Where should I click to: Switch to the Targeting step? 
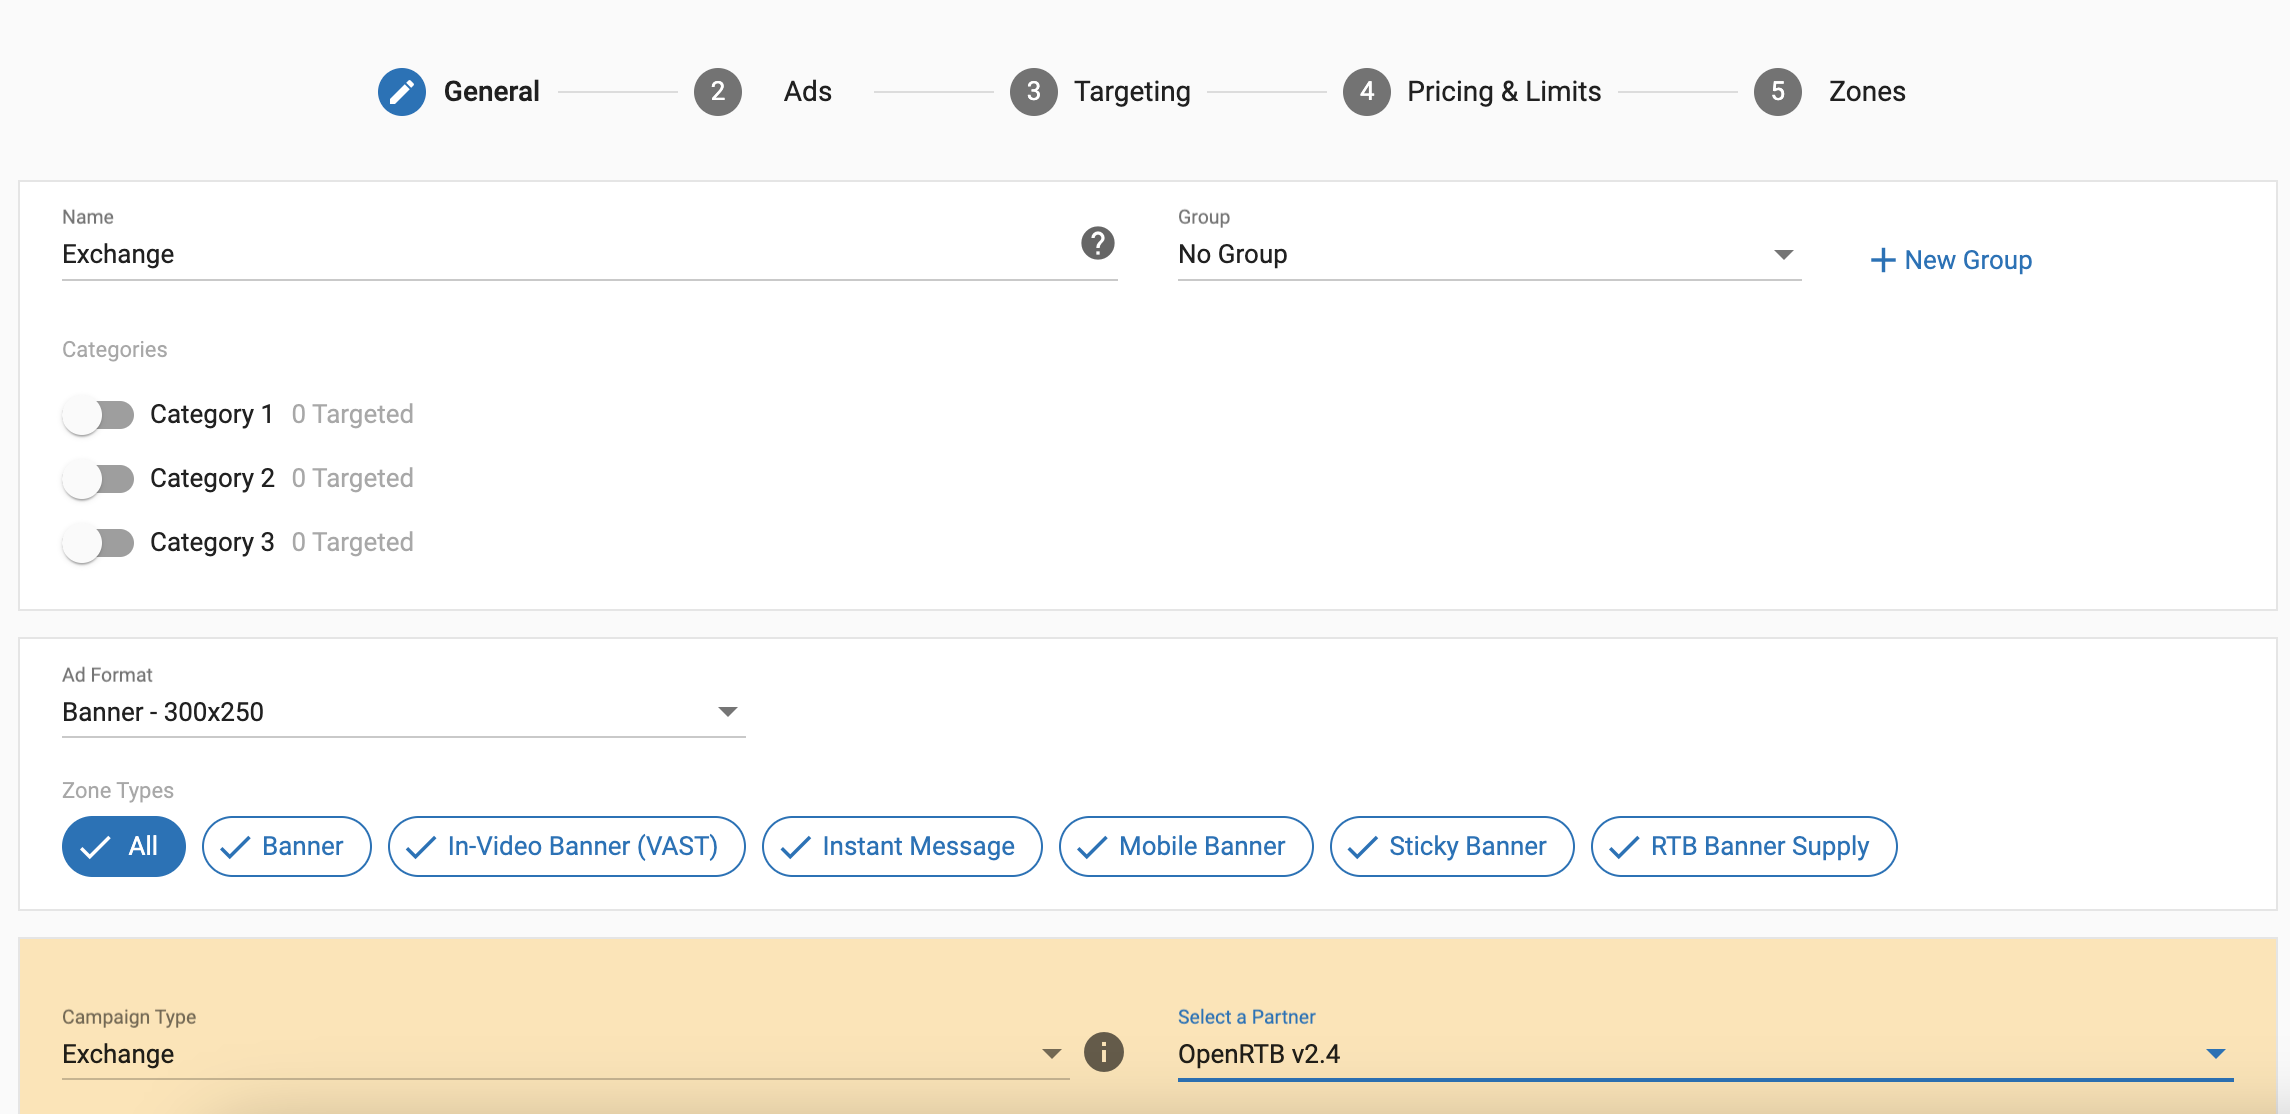[x=1131, y=92]
